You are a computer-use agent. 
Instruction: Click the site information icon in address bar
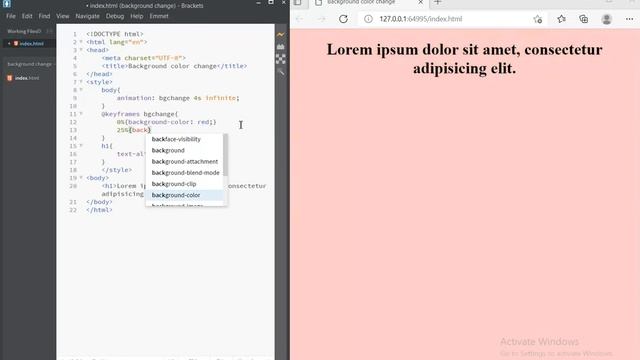coord(368,19)
